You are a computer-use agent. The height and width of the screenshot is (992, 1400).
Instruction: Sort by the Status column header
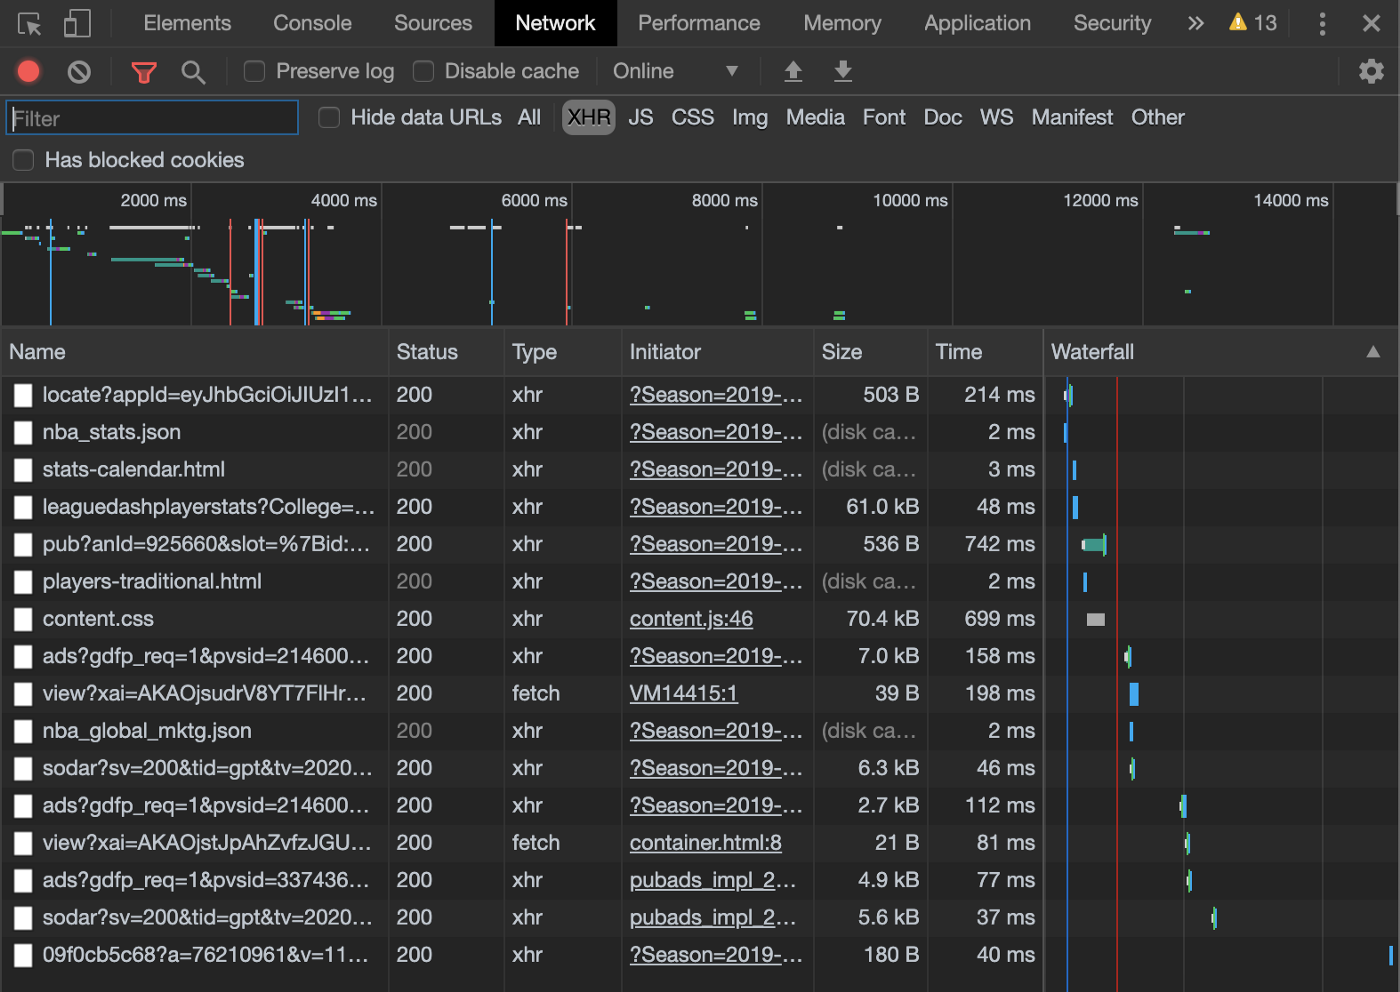pos(446,352)
